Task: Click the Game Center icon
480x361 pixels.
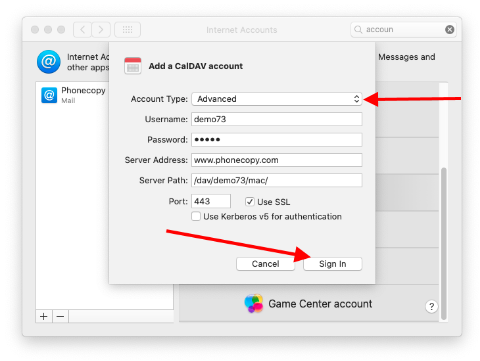Action: point(254,303)
